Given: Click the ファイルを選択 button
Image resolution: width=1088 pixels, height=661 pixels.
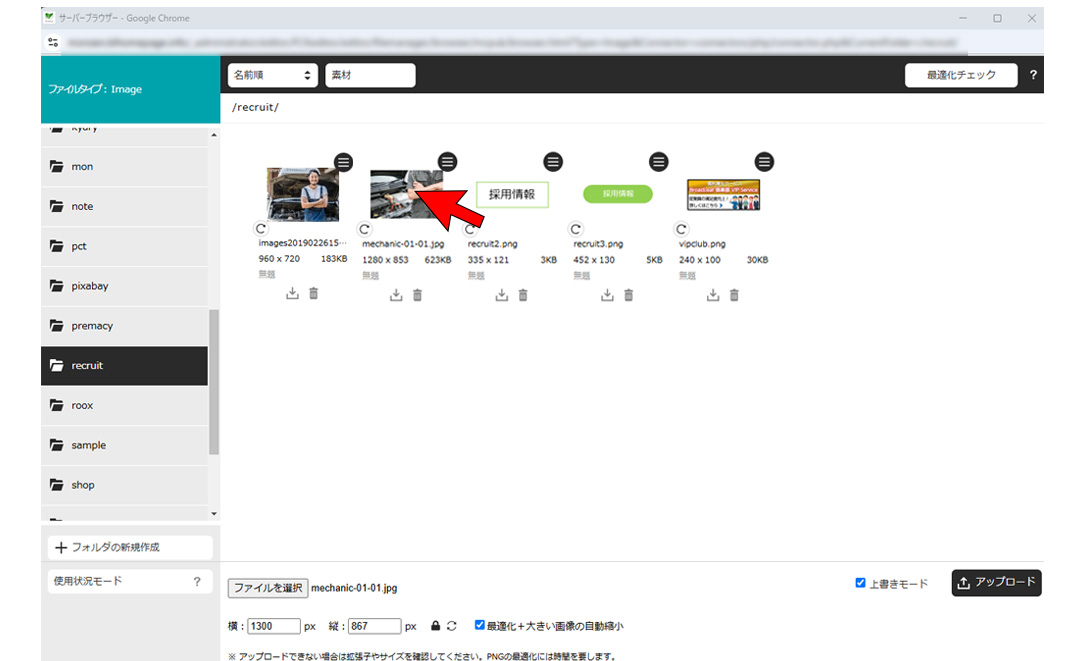Looking at the screenshot, I should click(267, 588).
